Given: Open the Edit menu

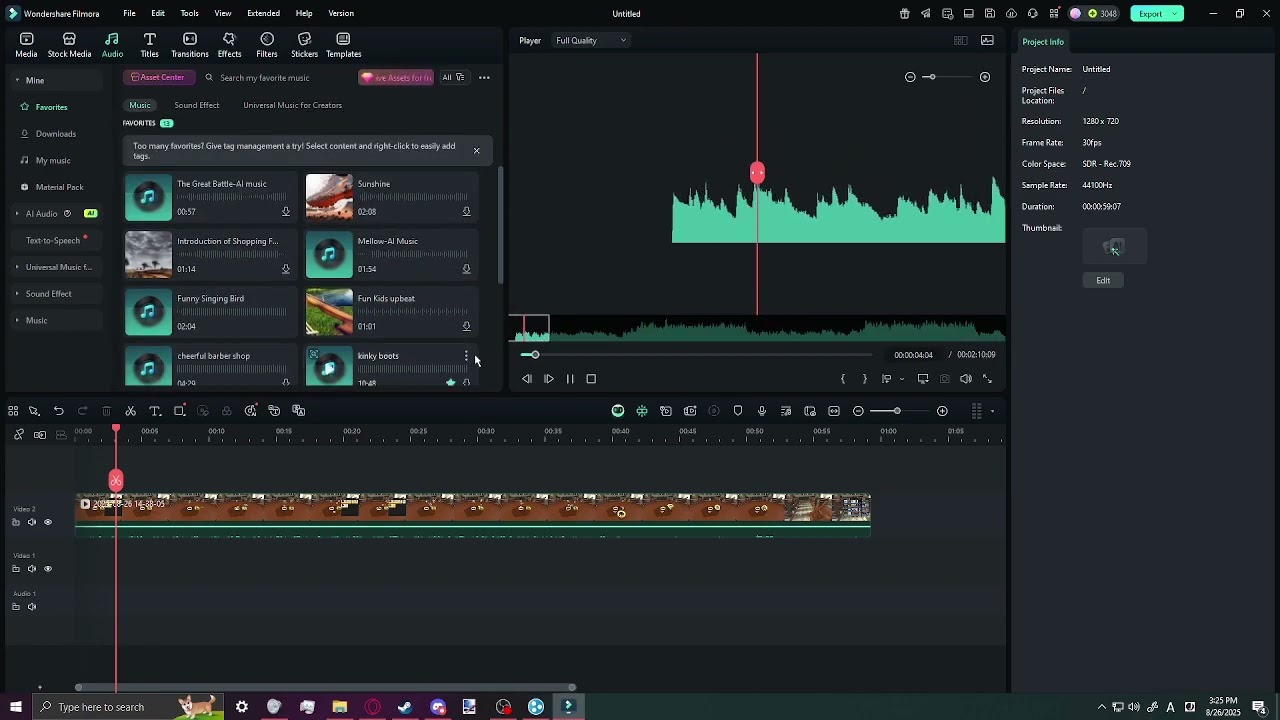Looking at the screenshot, I should point(158,14).
